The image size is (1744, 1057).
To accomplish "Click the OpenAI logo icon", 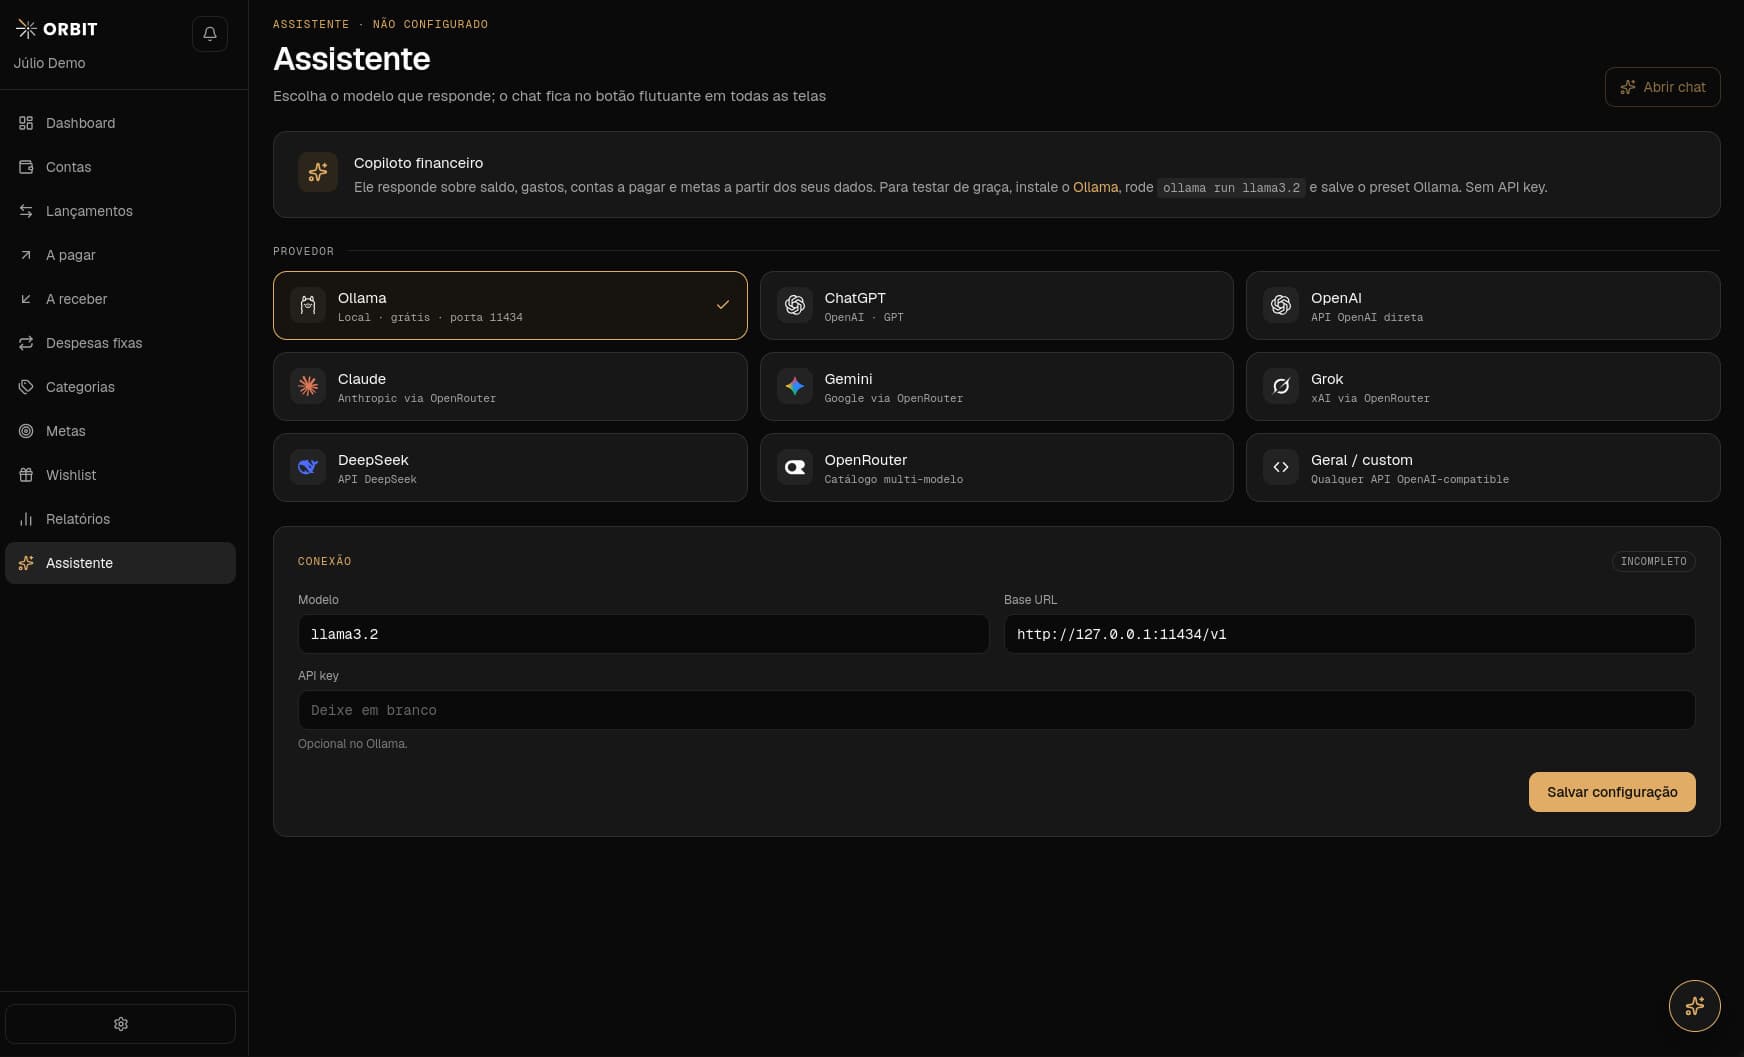I will [1281, 305].
